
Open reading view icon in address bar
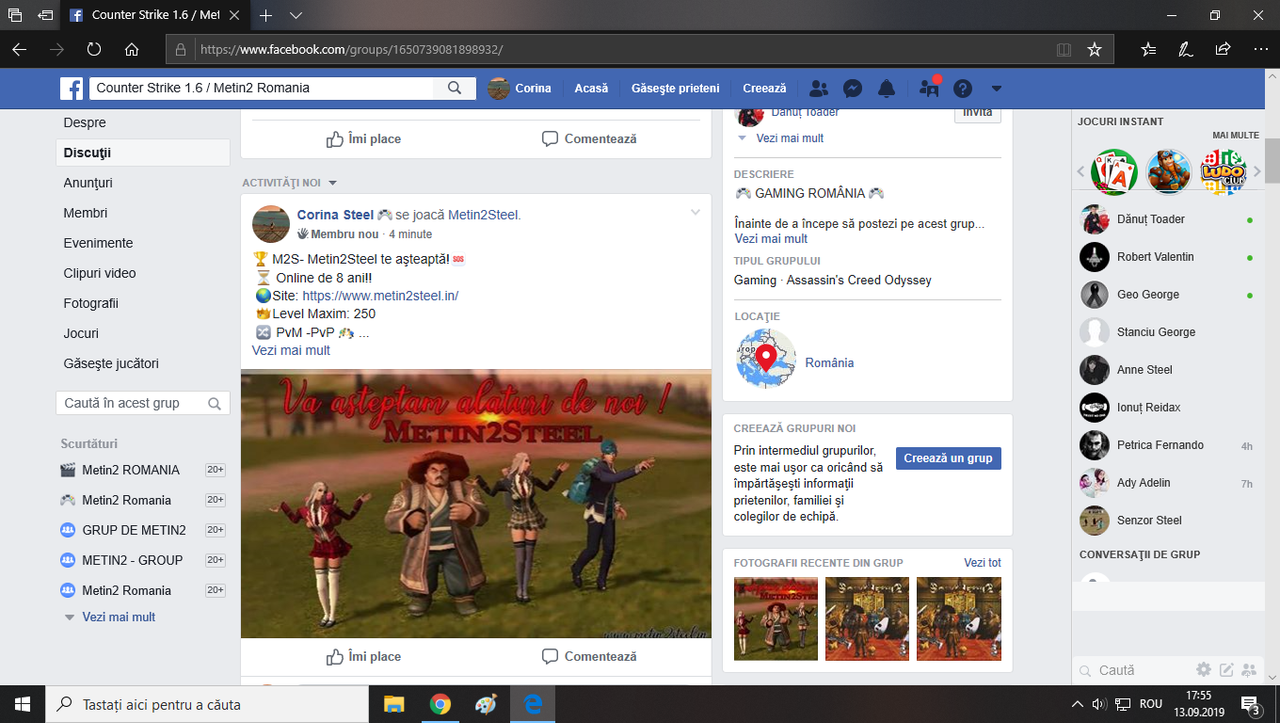pos(1064,49)
